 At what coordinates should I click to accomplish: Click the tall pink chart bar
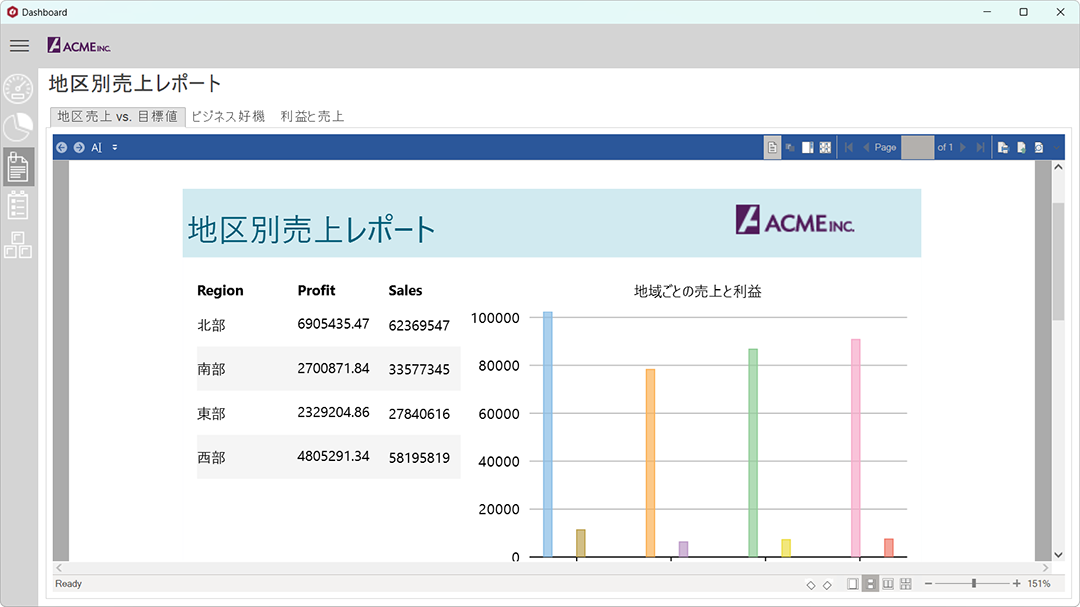click(855, 448)
